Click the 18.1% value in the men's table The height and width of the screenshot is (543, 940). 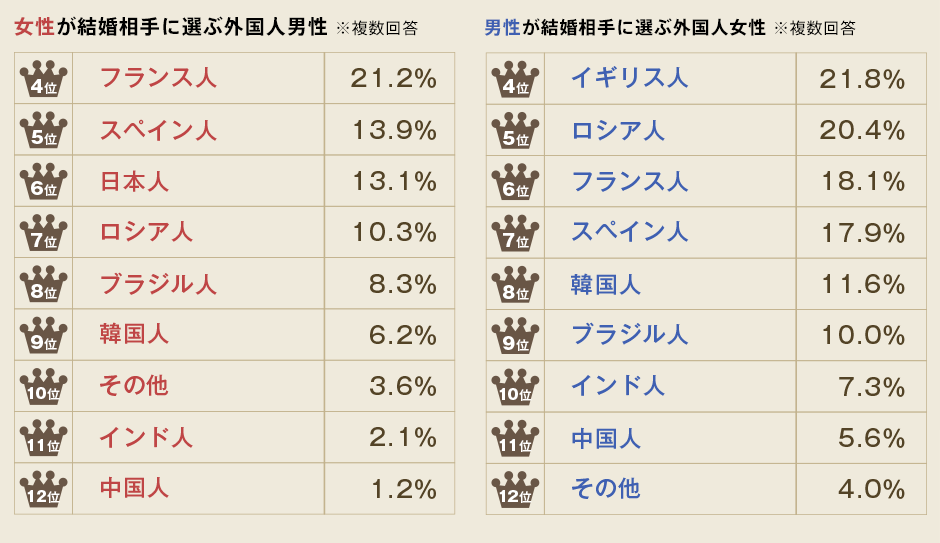coord(862,181)
